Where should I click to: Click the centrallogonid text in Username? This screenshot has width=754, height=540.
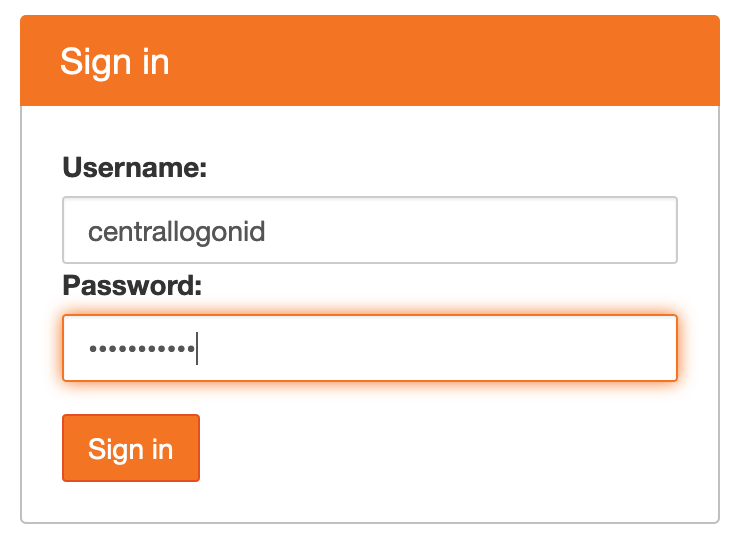coord(176,232)
